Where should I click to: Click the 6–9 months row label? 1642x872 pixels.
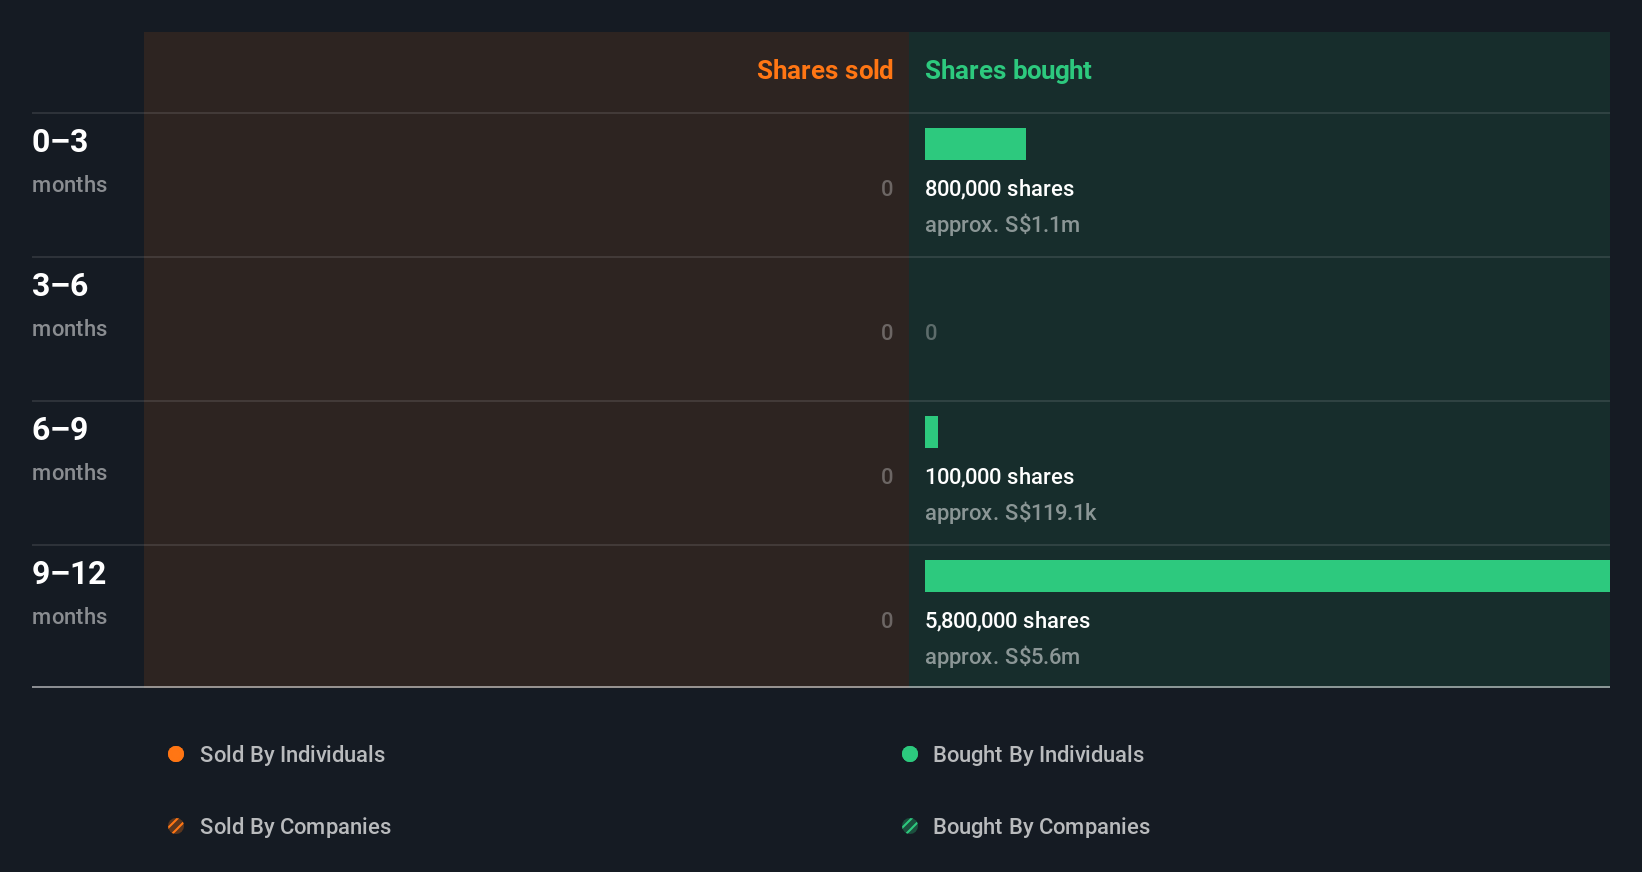click(69, 449)
